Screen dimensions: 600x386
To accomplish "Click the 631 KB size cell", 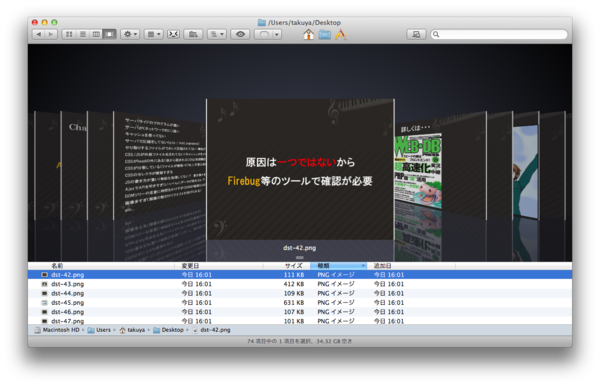I will coord(294,303).
